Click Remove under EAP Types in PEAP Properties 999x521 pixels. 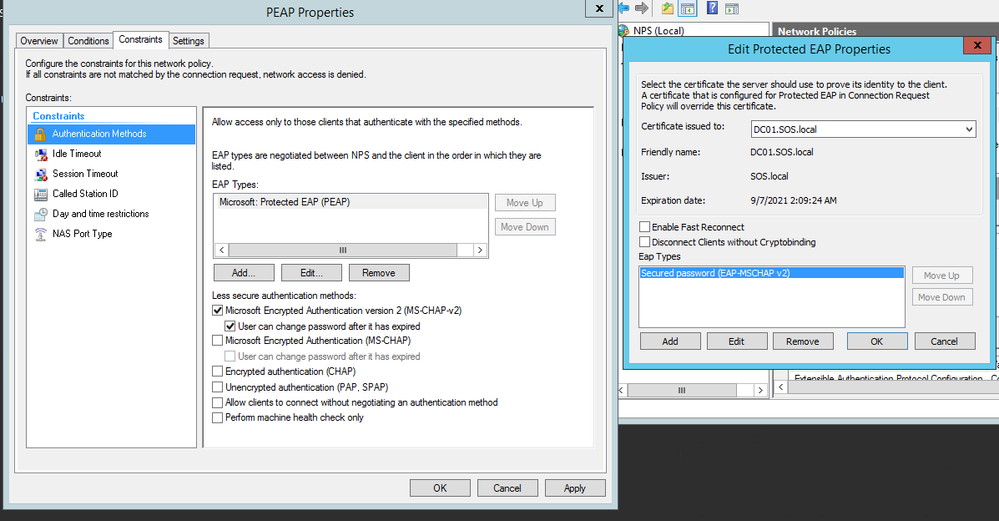(379, 273)
